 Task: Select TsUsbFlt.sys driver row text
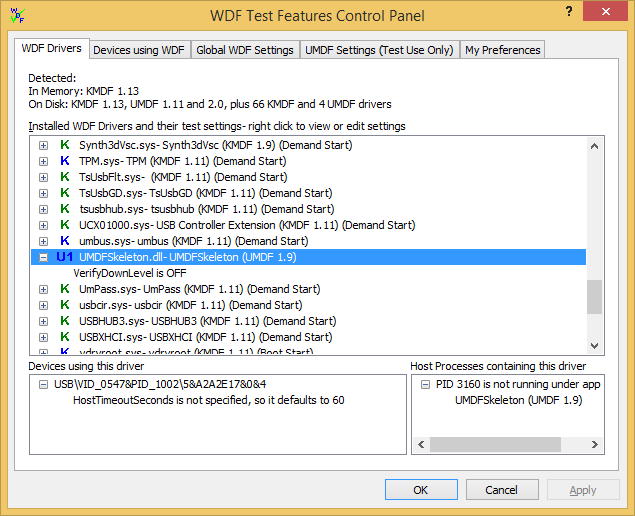click(x=183, y=177)
